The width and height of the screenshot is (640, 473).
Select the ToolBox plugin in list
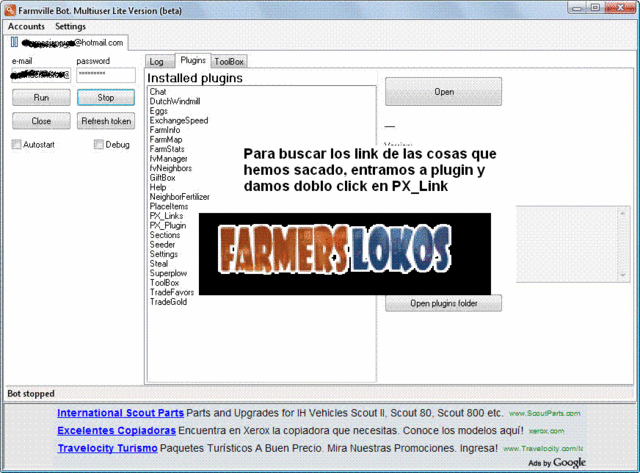(x=164, y=282)
